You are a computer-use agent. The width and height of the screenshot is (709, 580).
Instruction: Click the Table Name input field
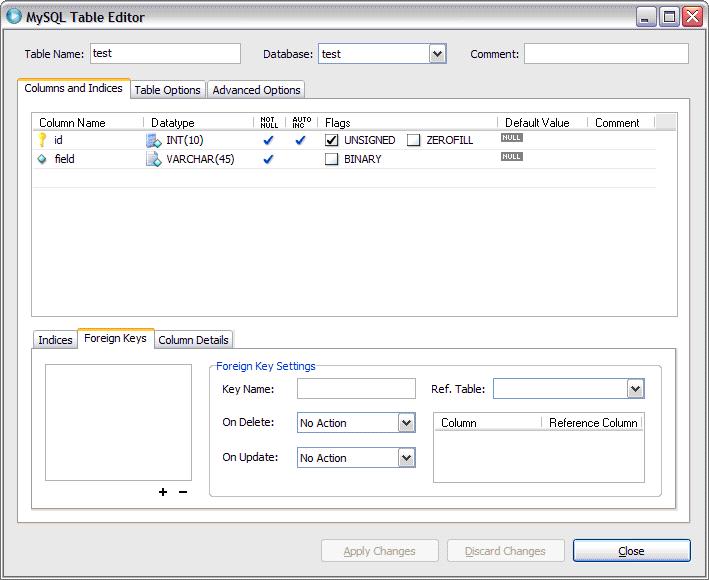tap(165, 53)
